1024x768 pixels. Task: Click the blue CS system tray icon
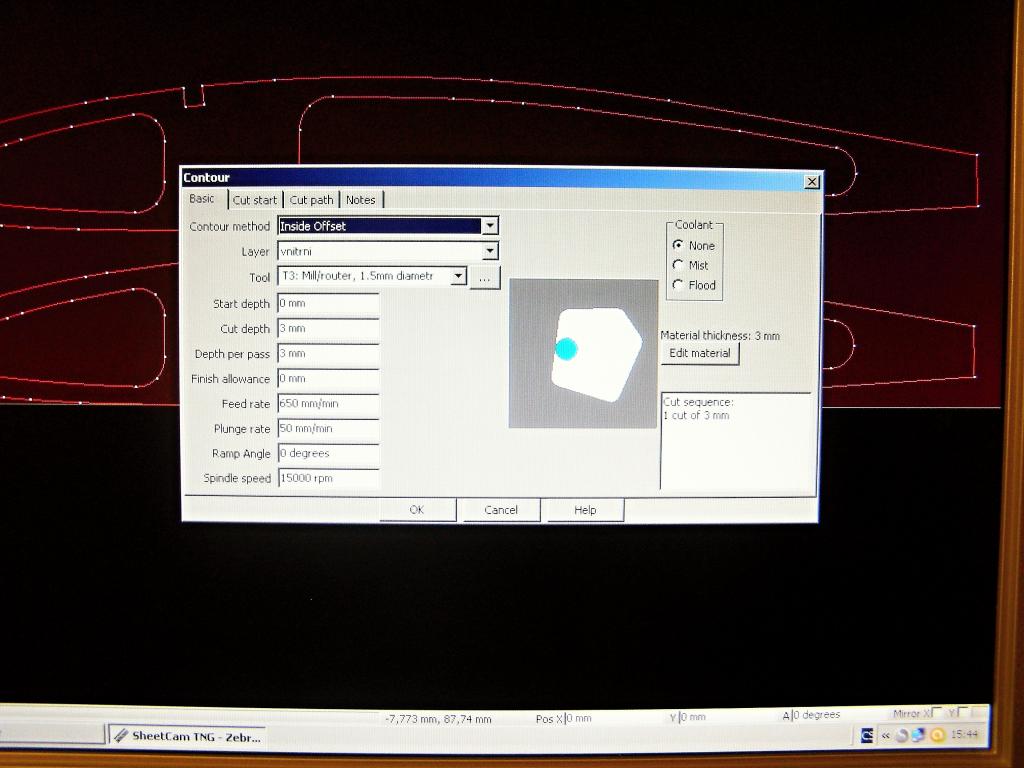(x=867, y=735)
